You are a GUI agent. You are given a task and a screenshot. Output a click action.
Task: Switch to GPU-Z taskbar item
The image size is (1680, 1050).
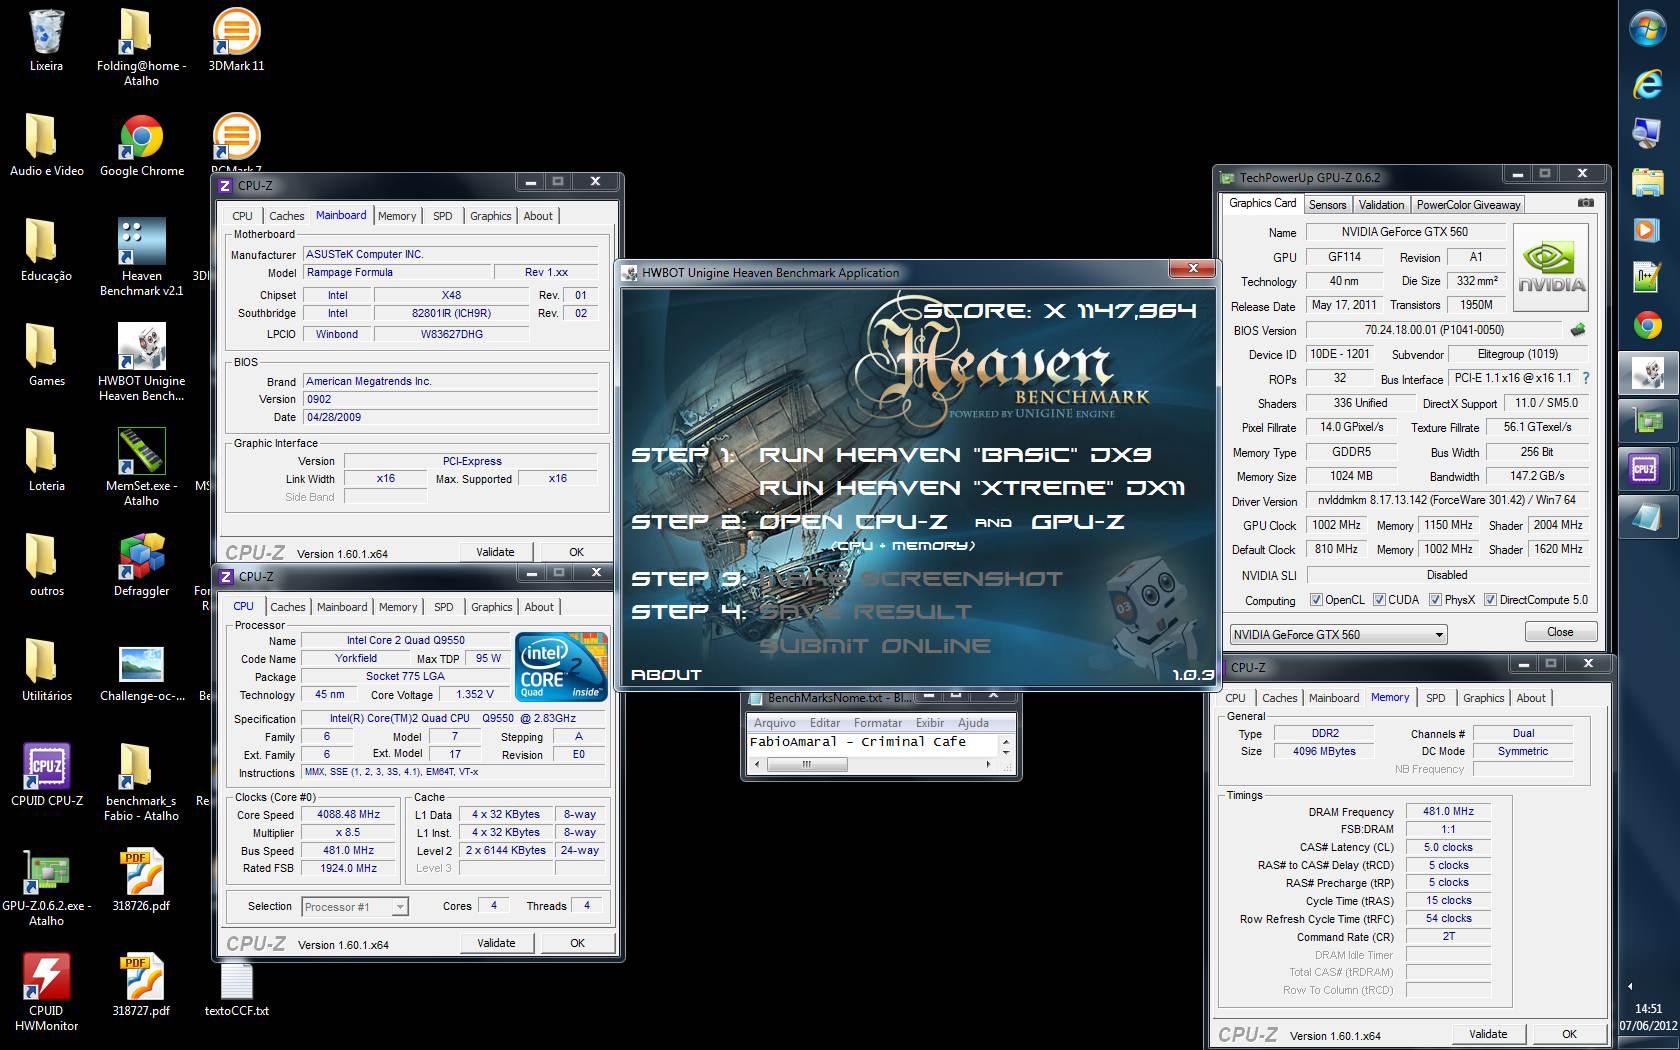[1647, 421]
